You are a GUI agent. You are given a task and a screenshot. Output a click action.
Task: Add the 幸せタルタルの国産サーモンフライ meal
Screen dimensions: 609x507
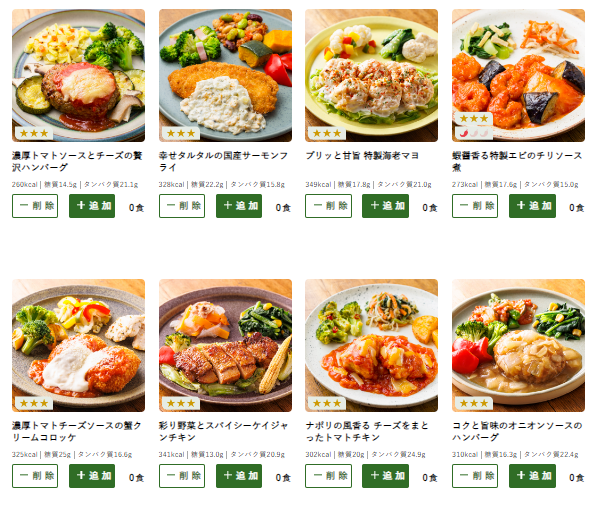[x=239, y=206]
